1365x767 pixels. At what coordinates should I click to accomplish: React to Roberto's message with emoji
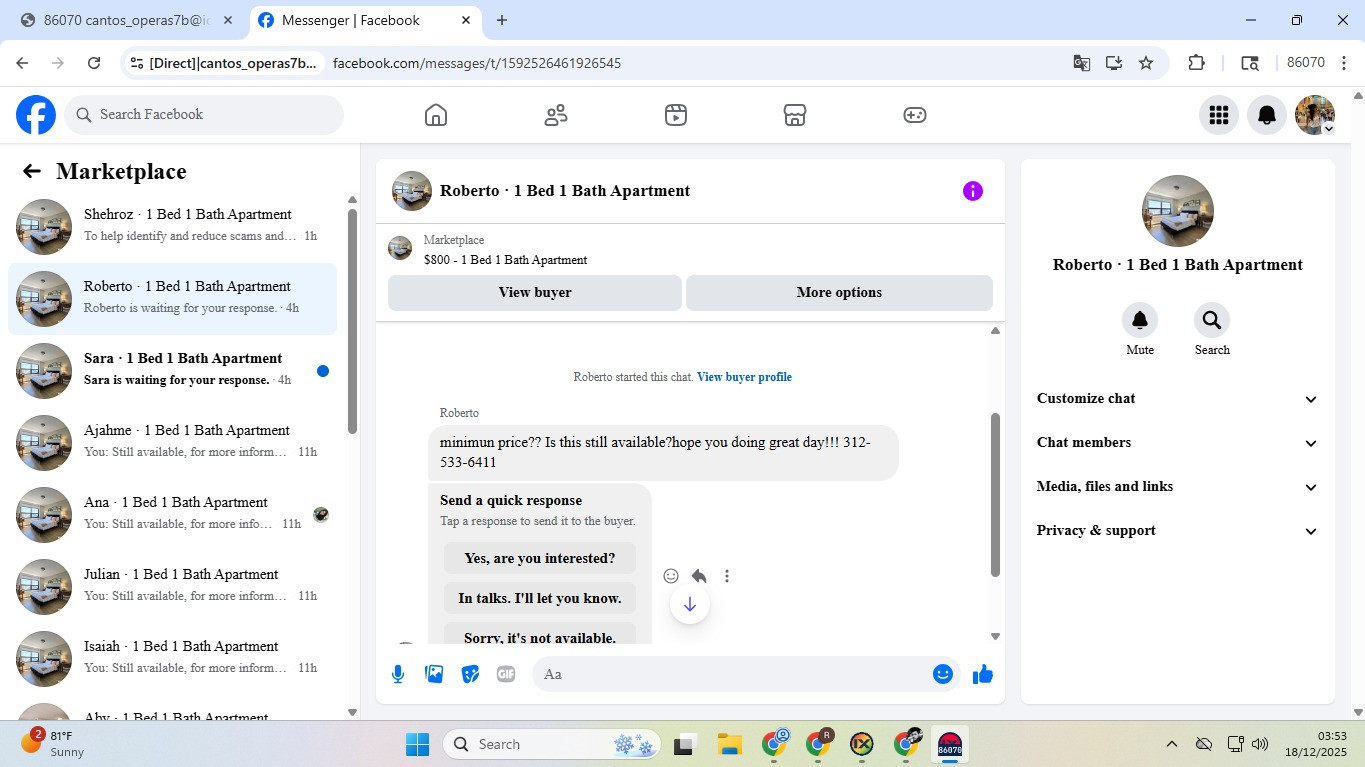[671, 576]
